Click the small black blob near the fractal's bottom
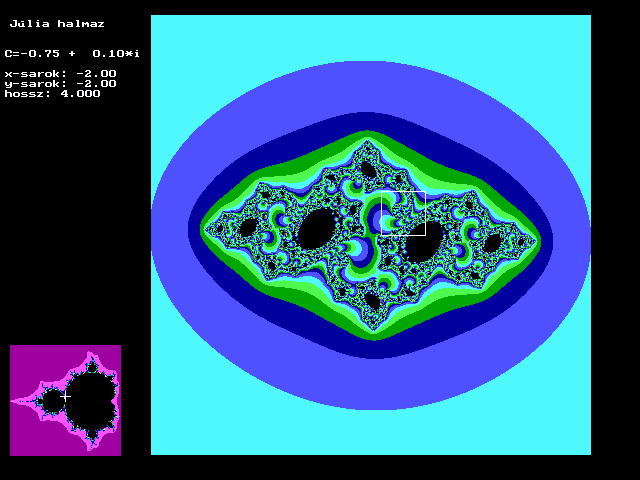Viewport: 640px width, 480px height. [x=373, y=300]
